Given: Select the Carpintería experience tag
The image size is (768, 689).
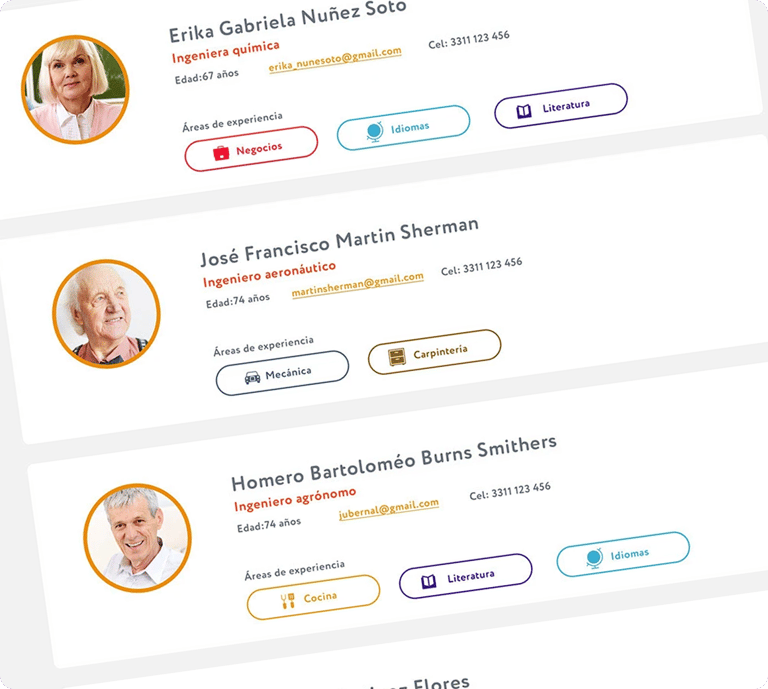Looking at the screenshot, I should click(434, 353).
